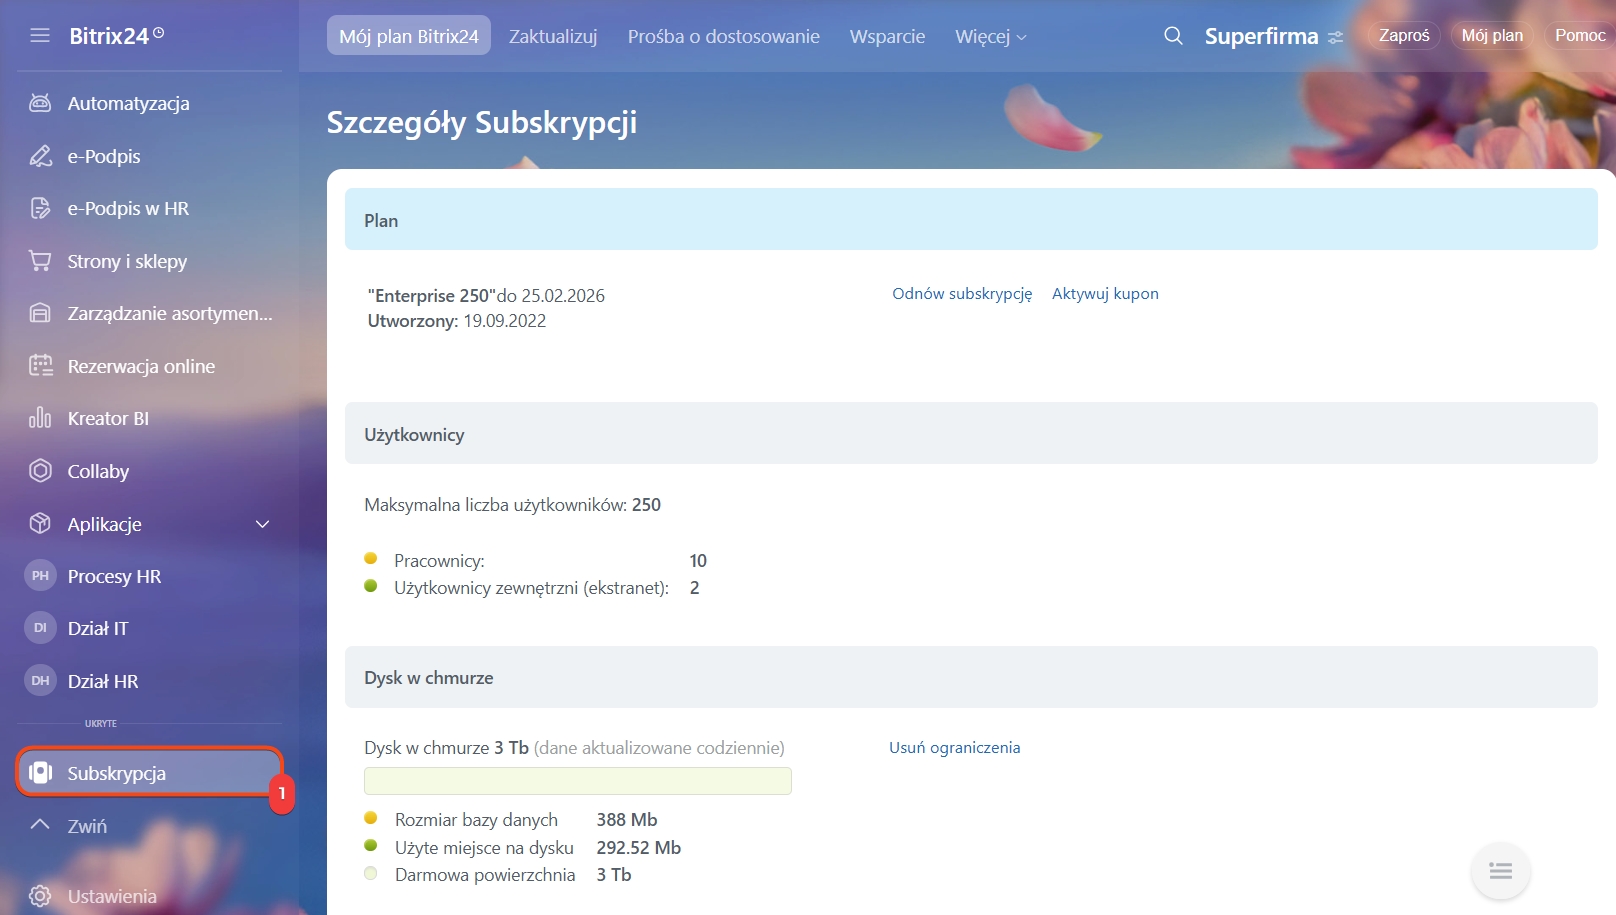Expand the Aplikacje sidebar section
Image resolution: width=1616 pixels, height=915 pixels.
pos(262,524)
